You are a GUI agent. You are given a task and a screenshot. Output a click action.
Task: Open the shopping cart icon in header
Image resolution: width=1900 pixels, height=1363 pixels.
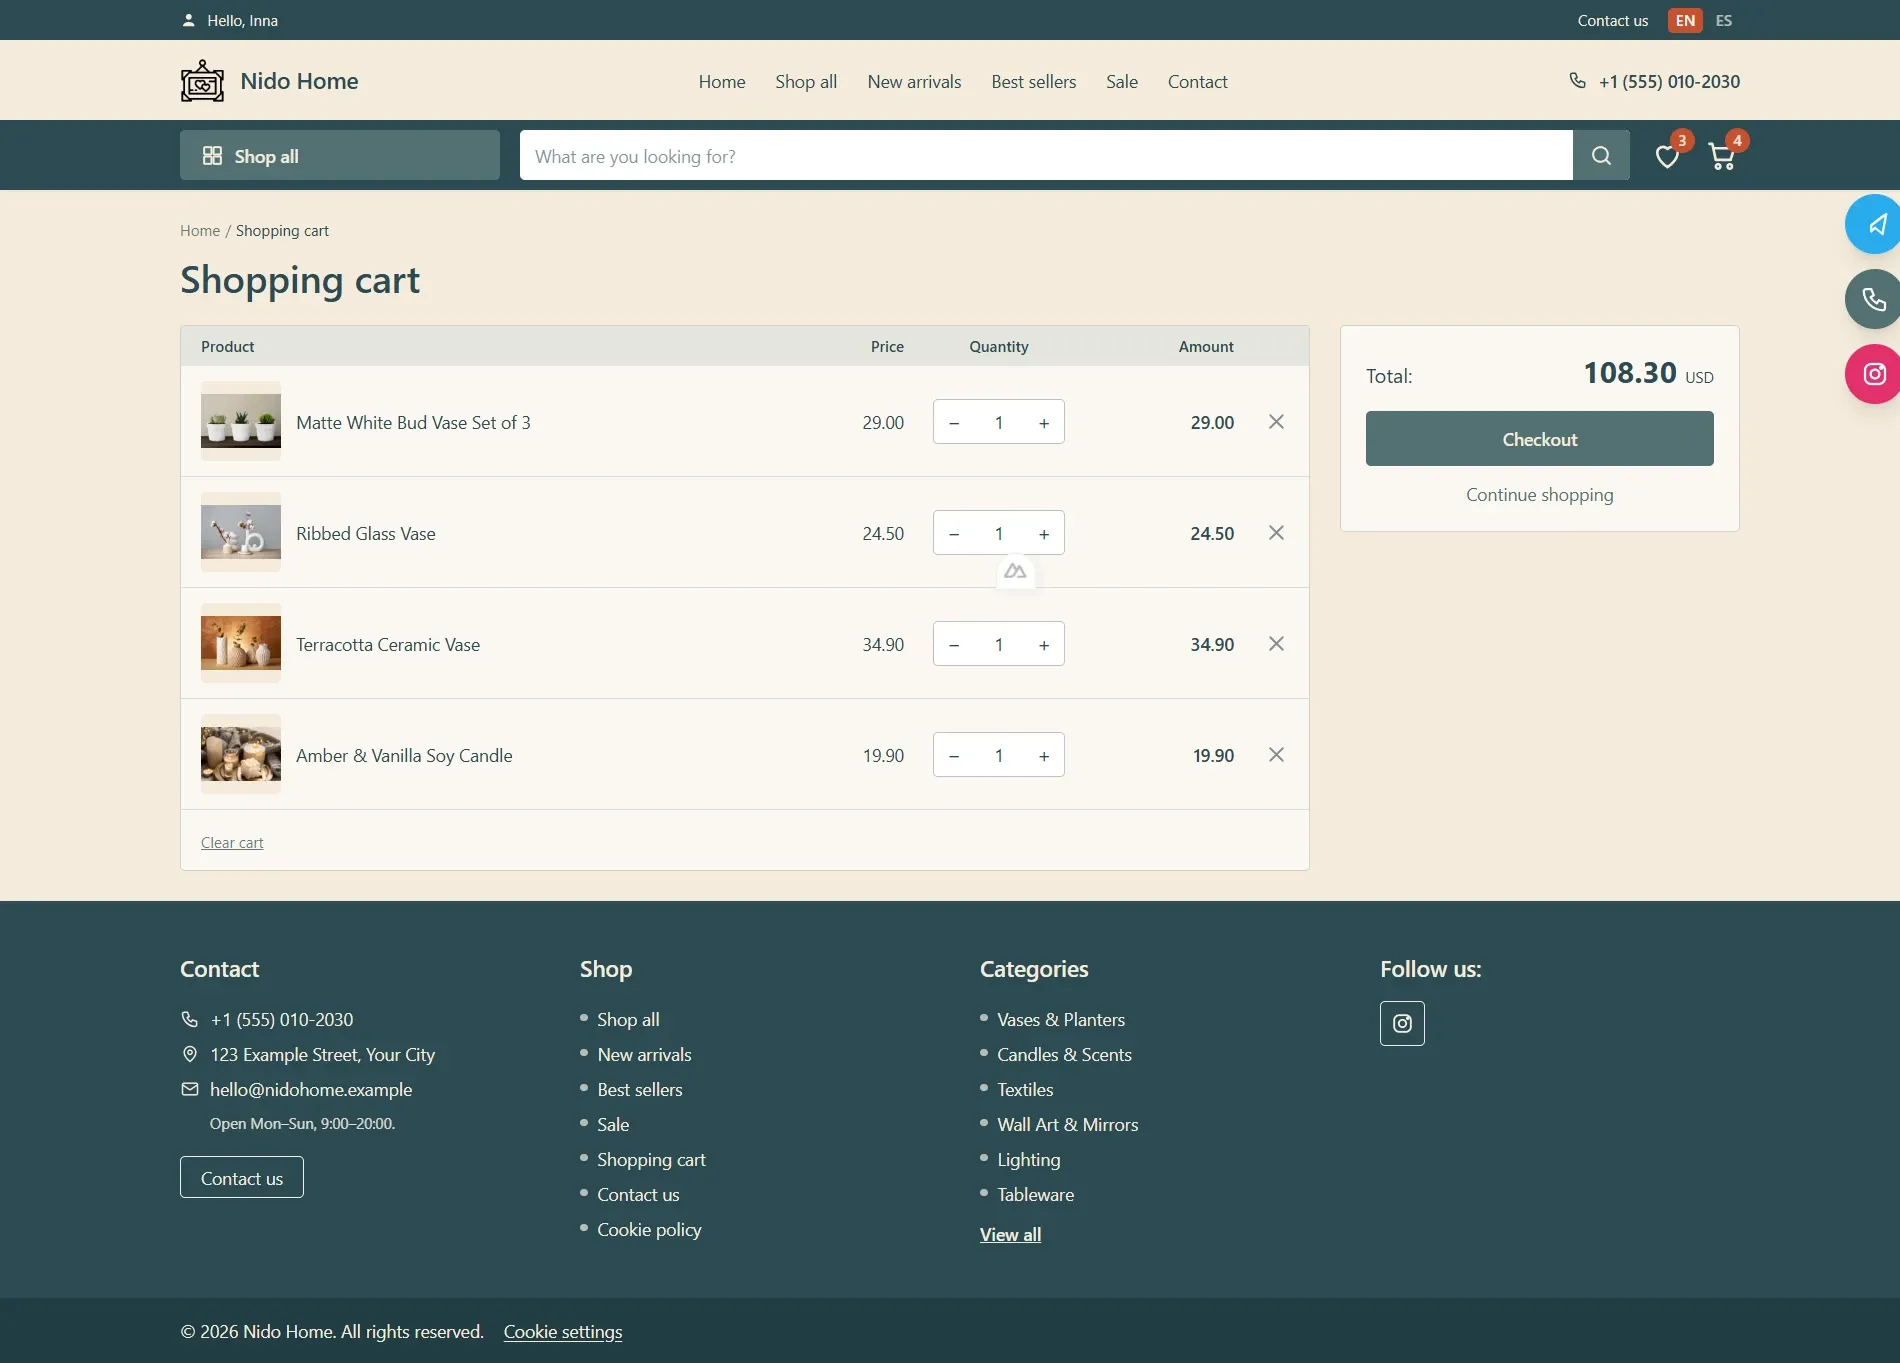pos(1722,156)
